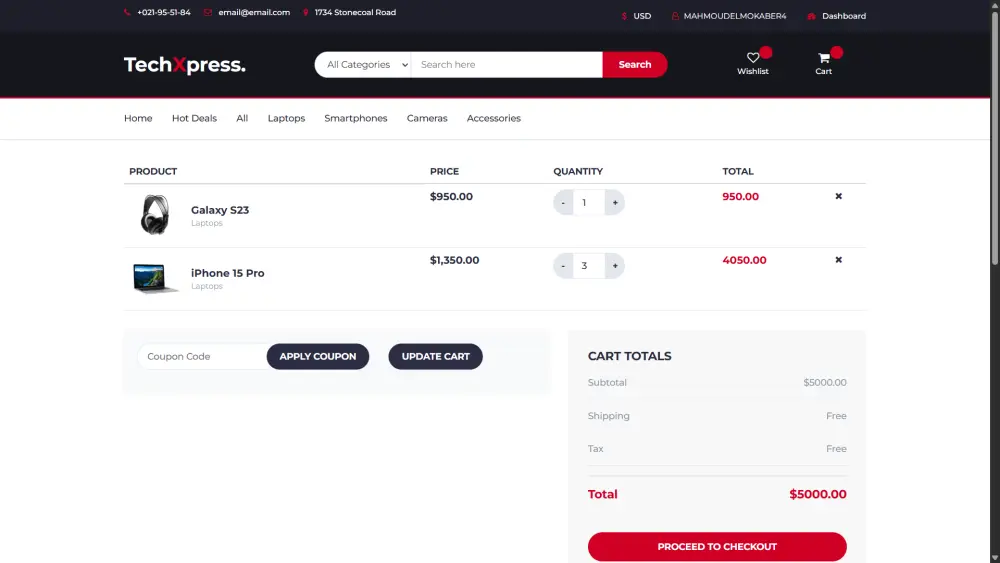Viewport: 1000px width, 563px height.
Task: Click the dollar icon next to USD
Action: (x=624, y=16)
